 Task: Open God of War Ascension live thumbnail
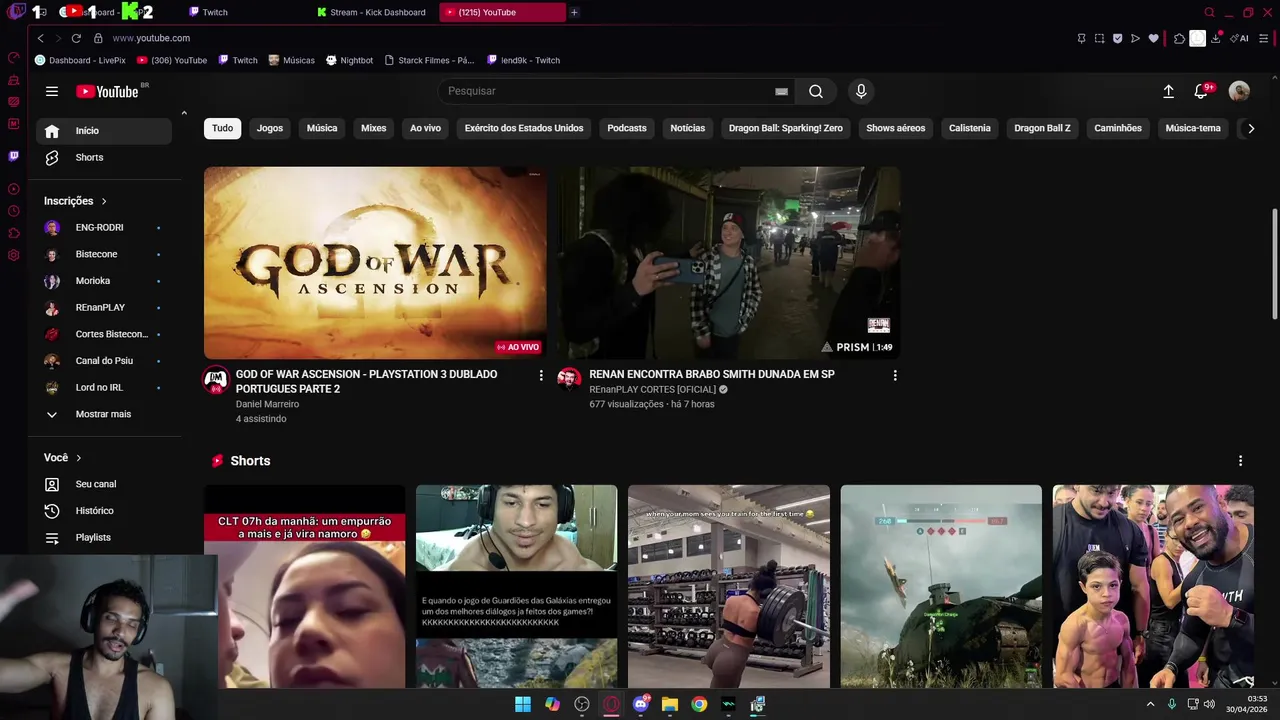375,263
